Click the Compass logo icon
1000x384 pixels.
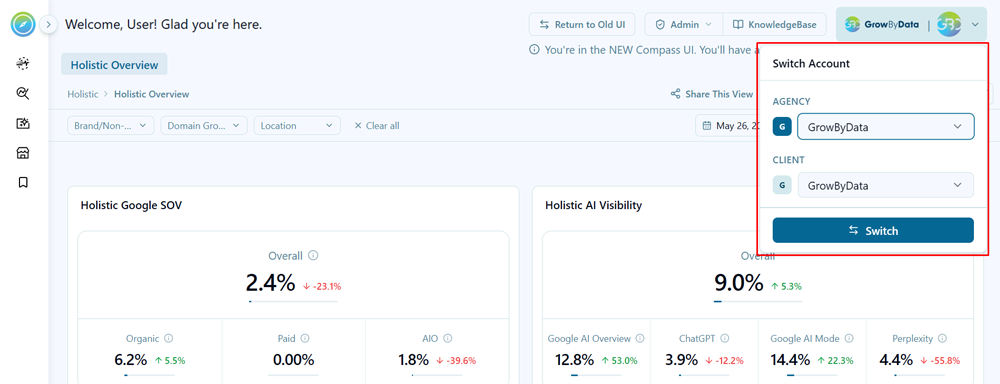point(23,24)
